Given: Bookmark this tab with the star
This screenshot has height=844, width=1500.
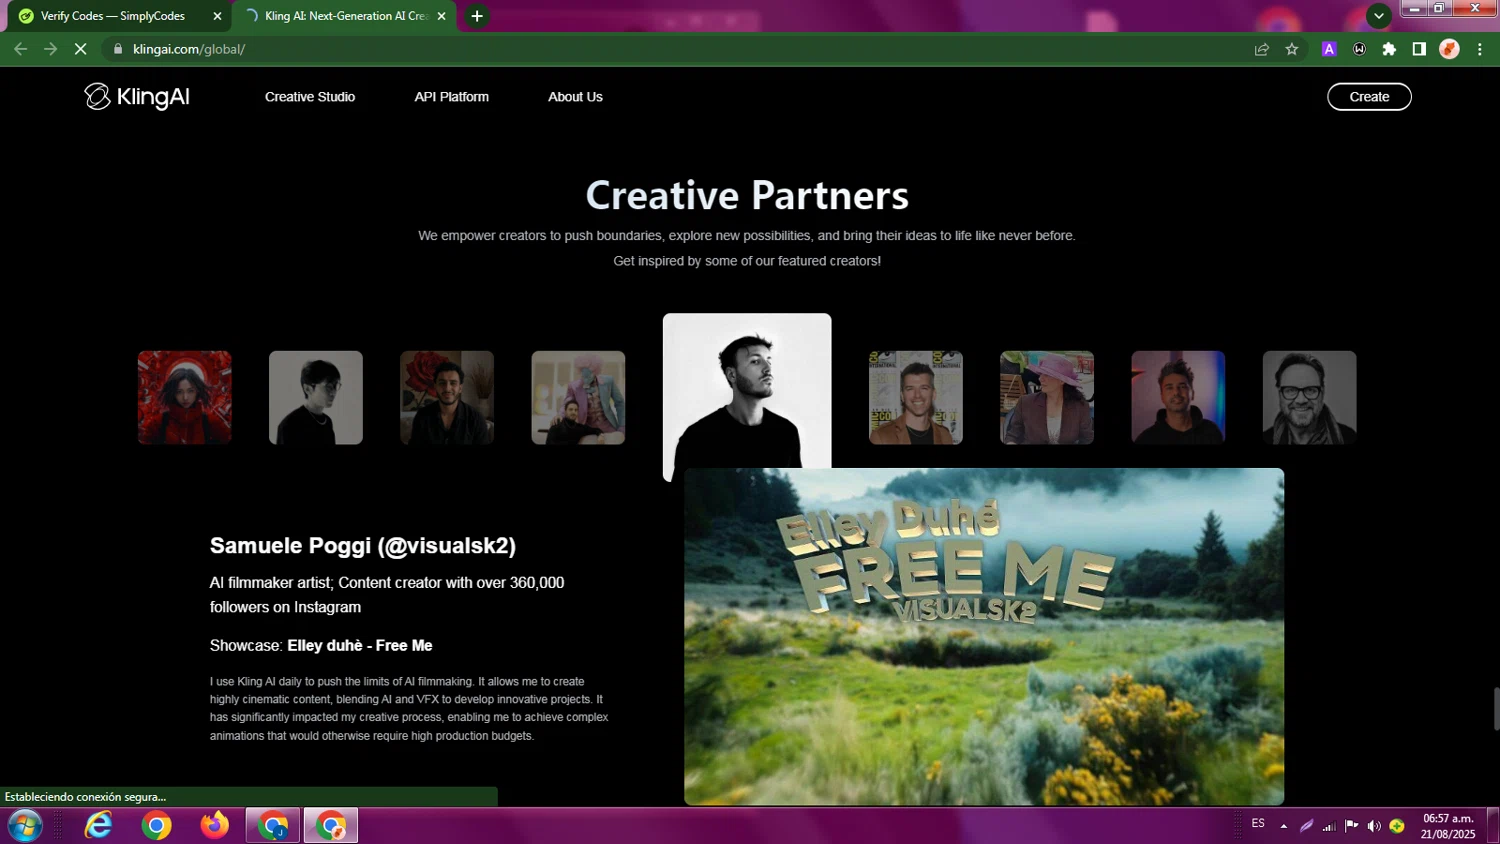Looking at the screenshot, I should point(1292,49).
